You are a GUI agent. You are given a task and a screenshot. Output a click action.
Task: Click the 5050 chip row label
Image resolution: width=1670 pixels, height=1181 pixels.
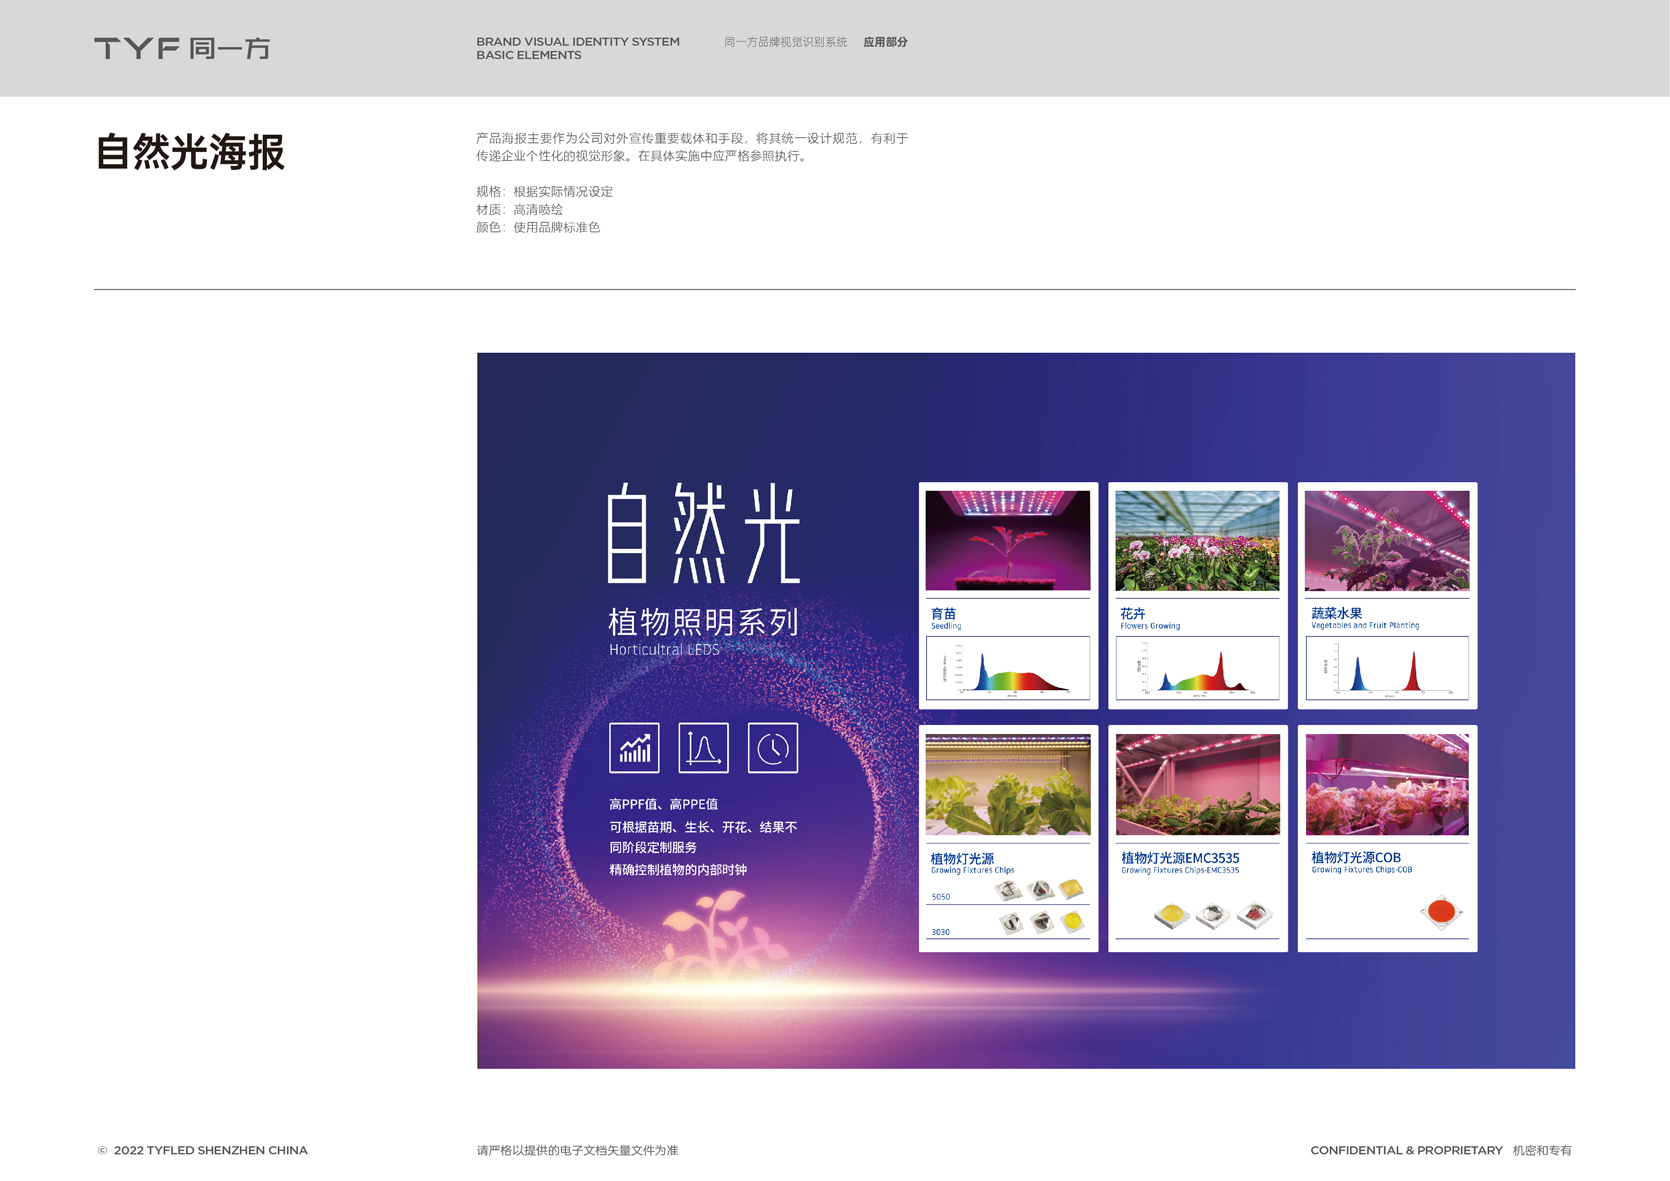coord(940,897)
